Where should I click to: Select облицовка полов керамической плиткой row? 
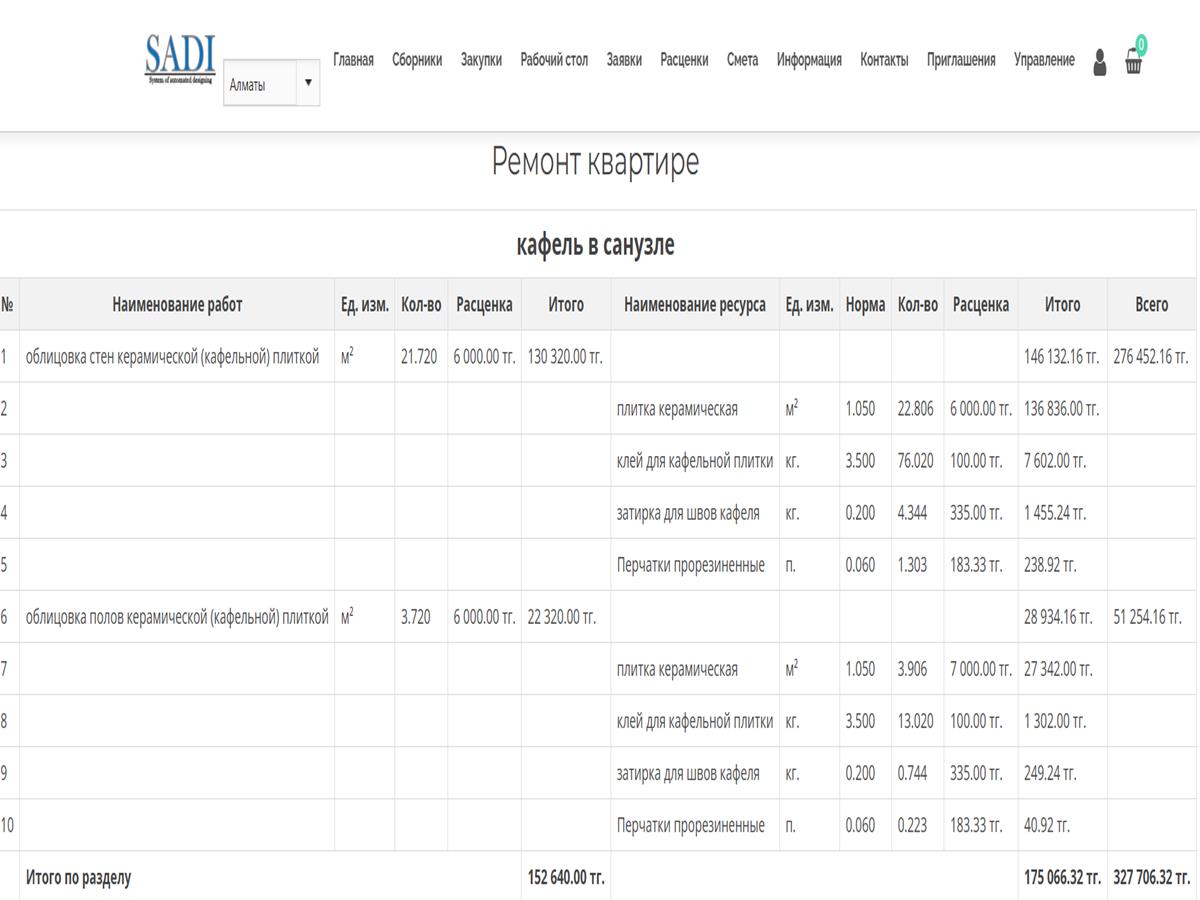point(177,617)
